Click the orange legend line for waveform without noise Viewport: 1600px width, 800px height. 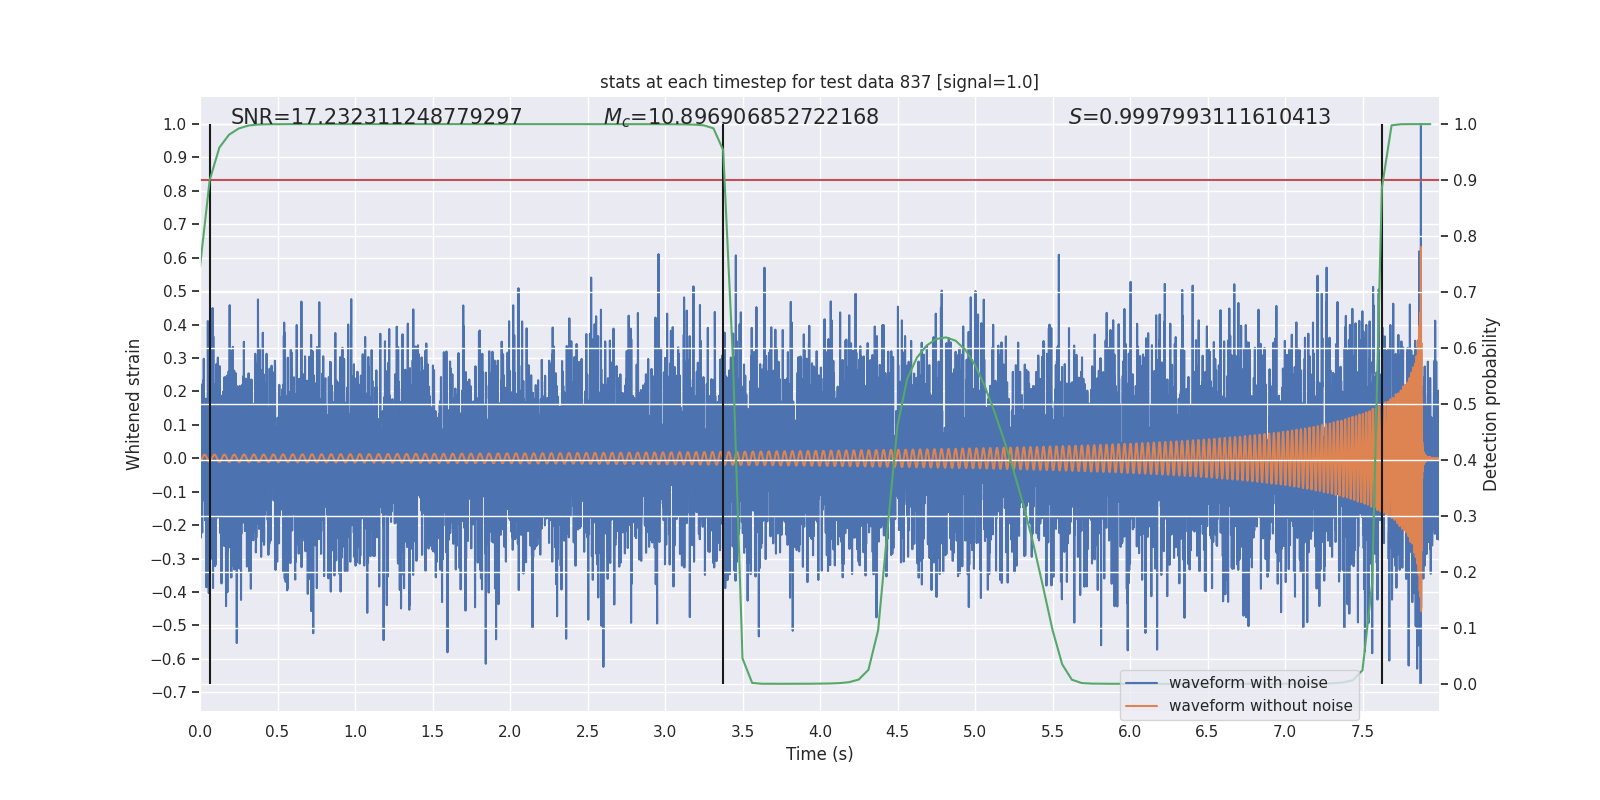1142,706
